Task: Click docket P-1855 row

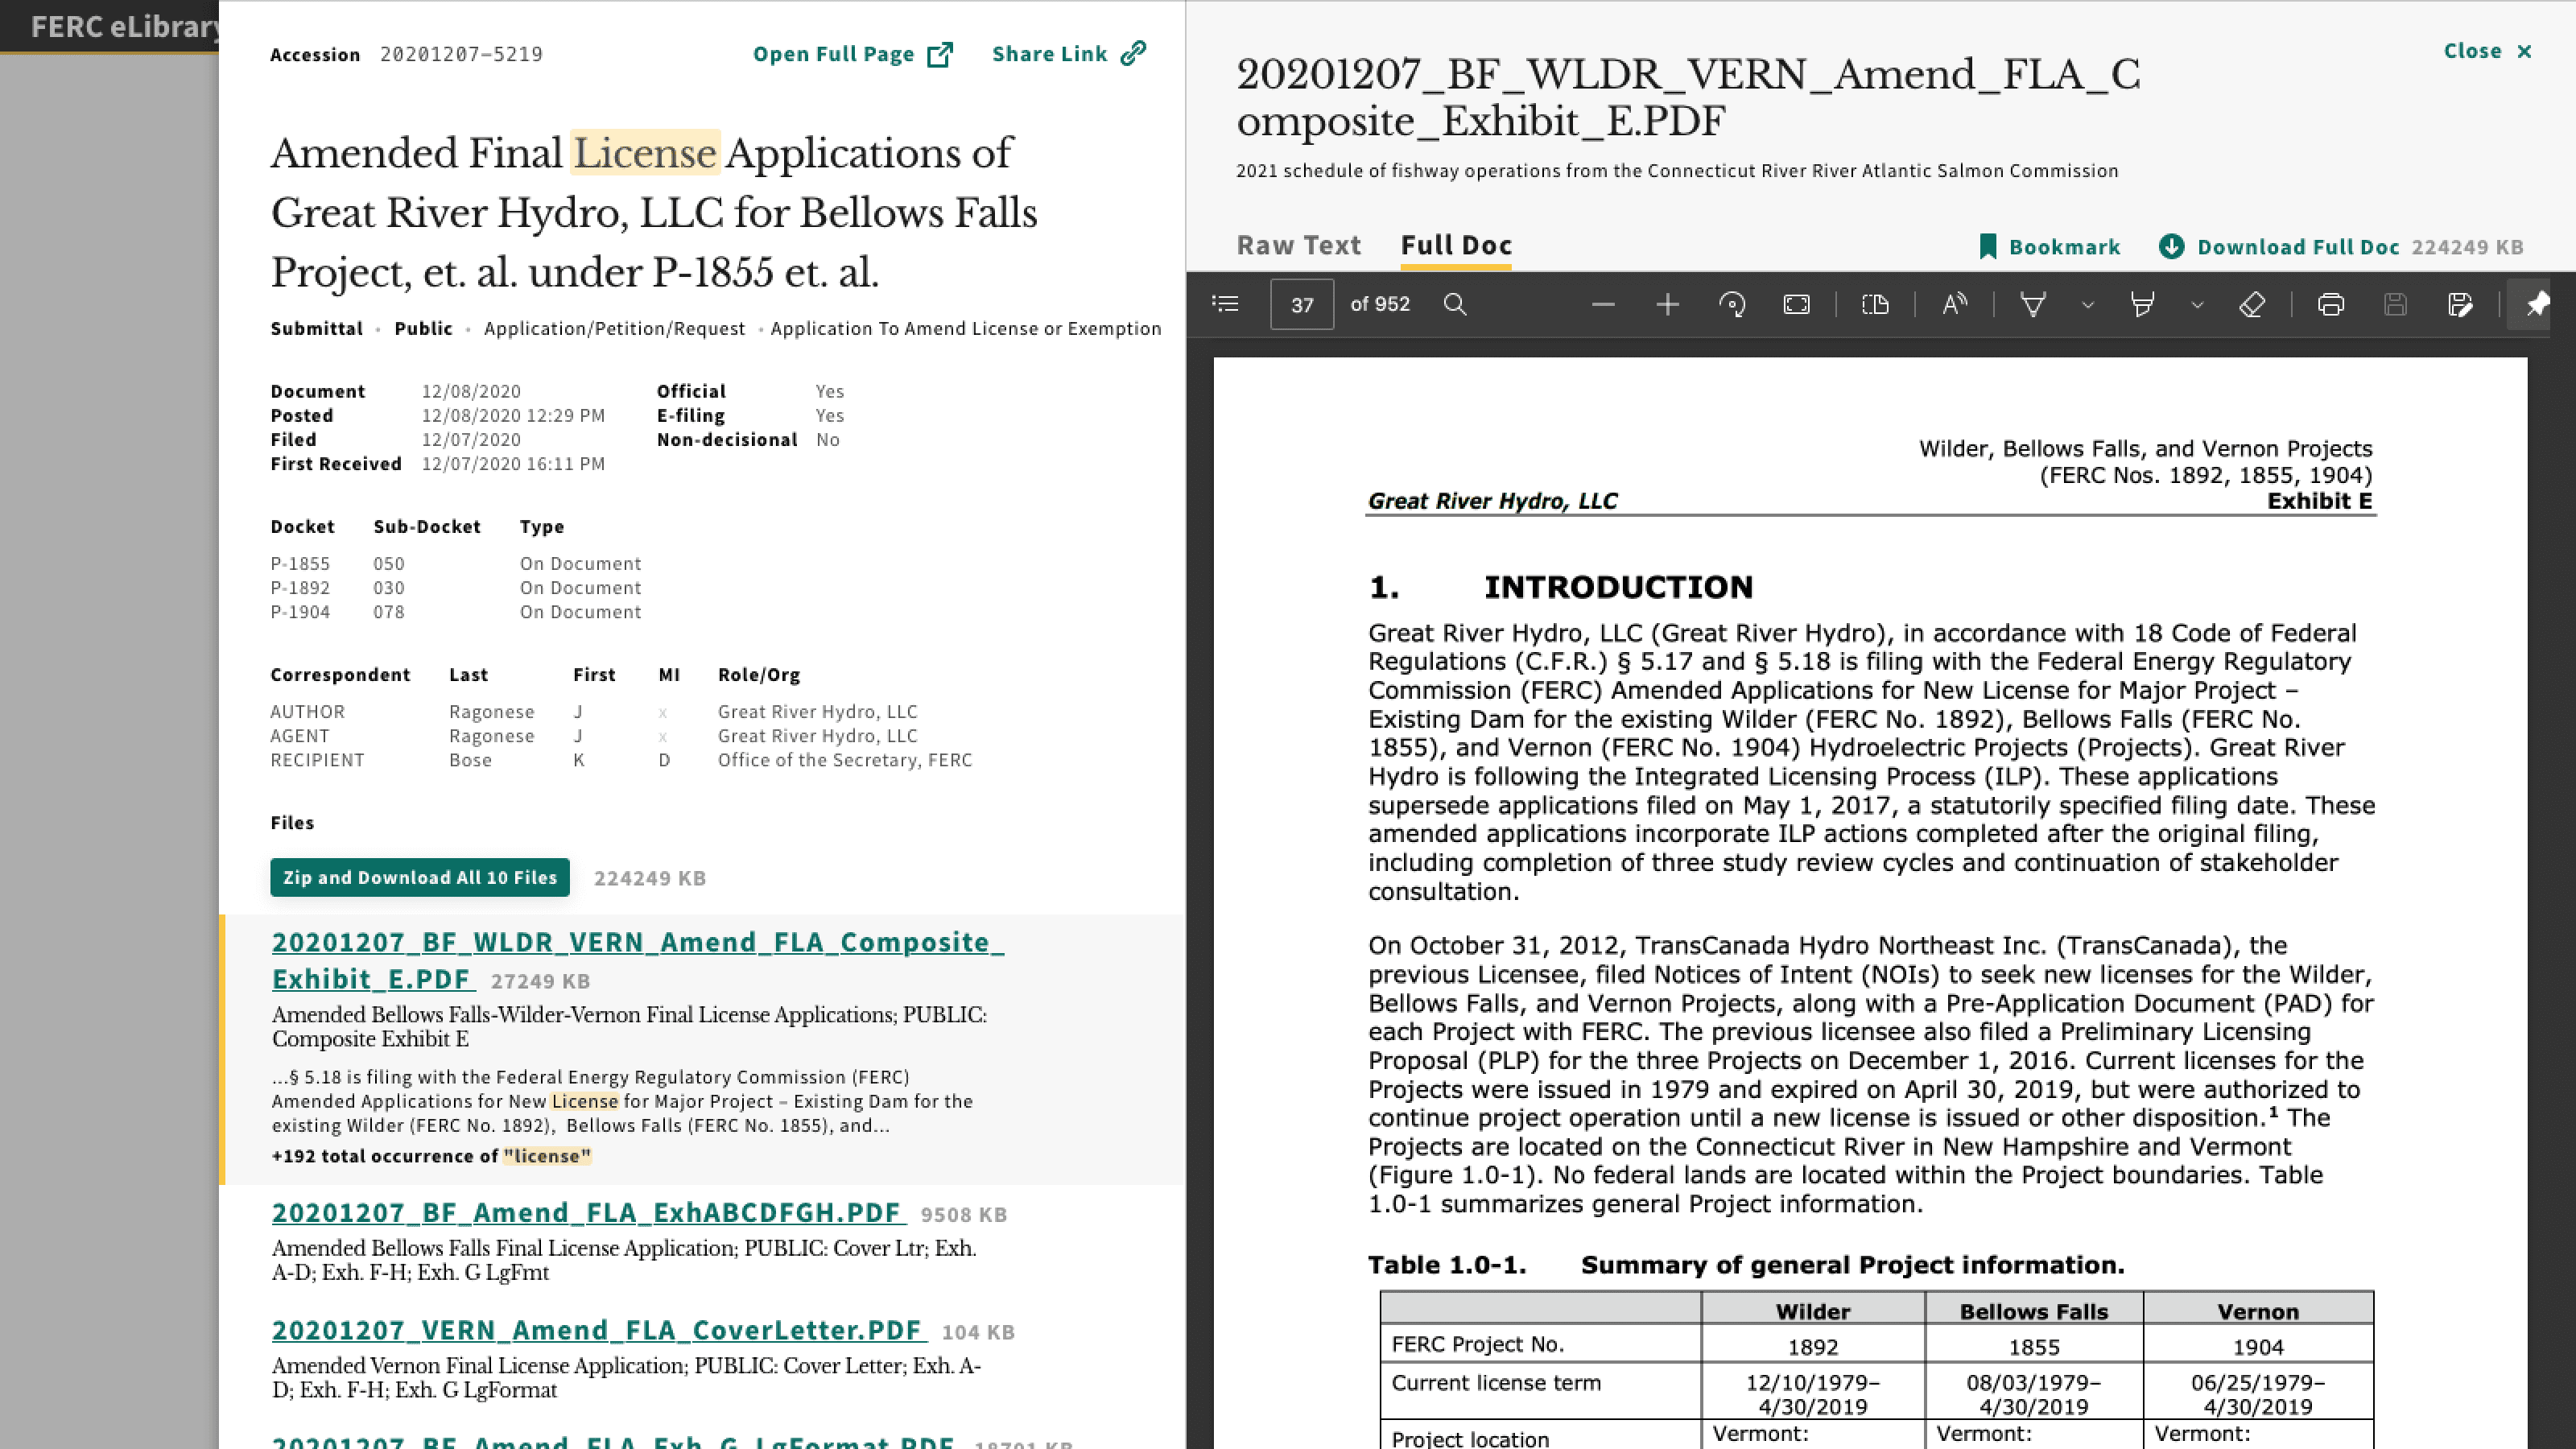Action: (456, 564)
